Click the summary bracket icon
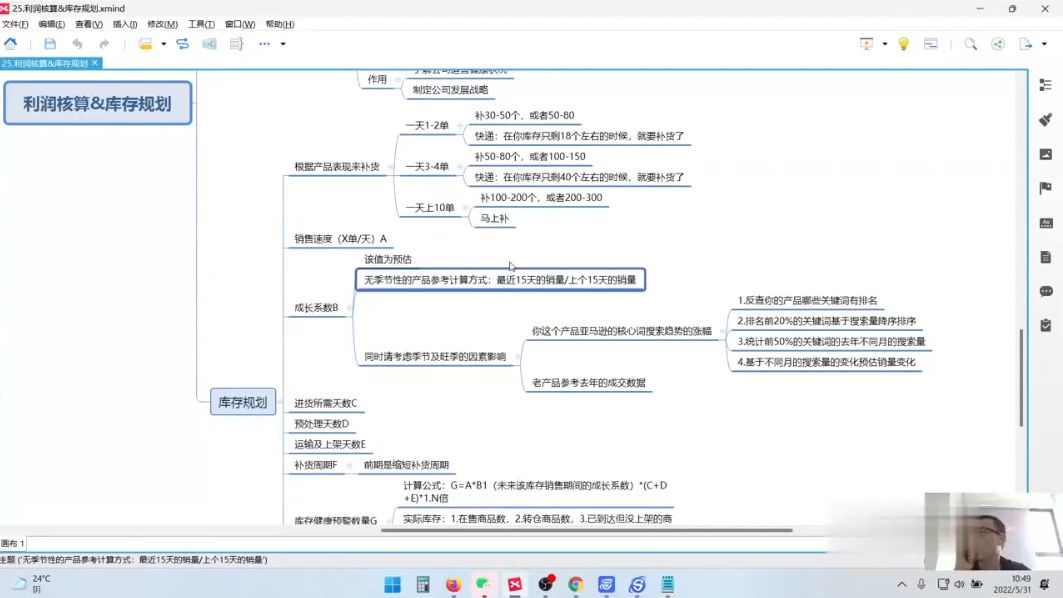The image size is (1063, 598). coord(236,44)
